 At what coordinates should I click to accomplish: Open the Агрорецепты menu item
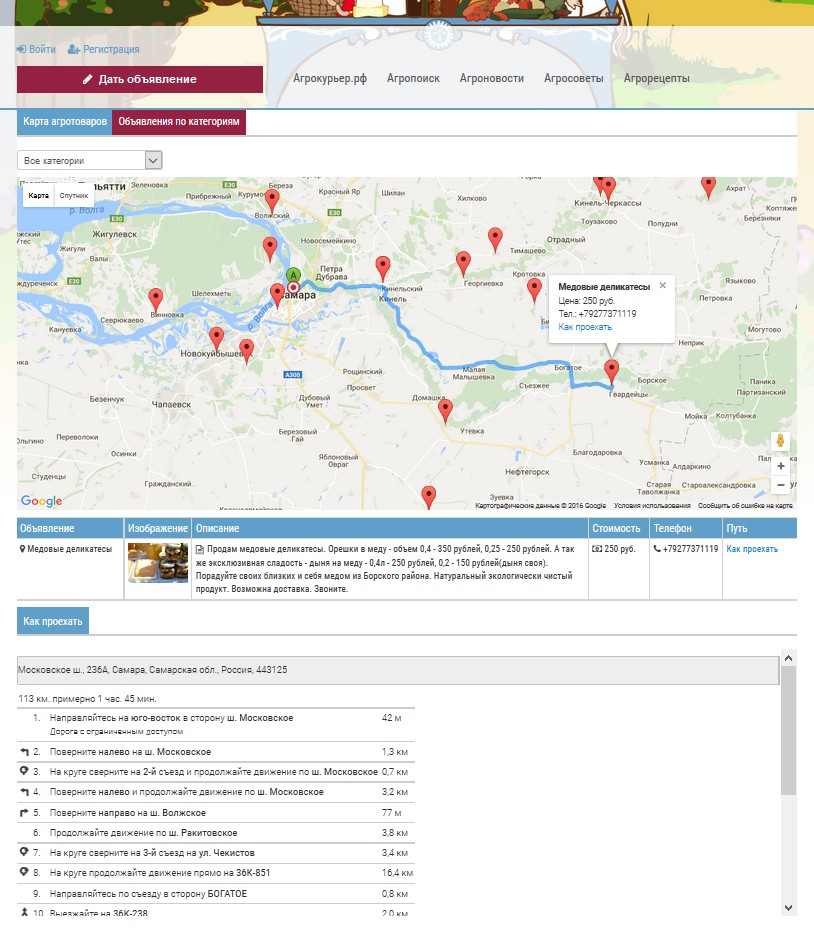(657, 78)
